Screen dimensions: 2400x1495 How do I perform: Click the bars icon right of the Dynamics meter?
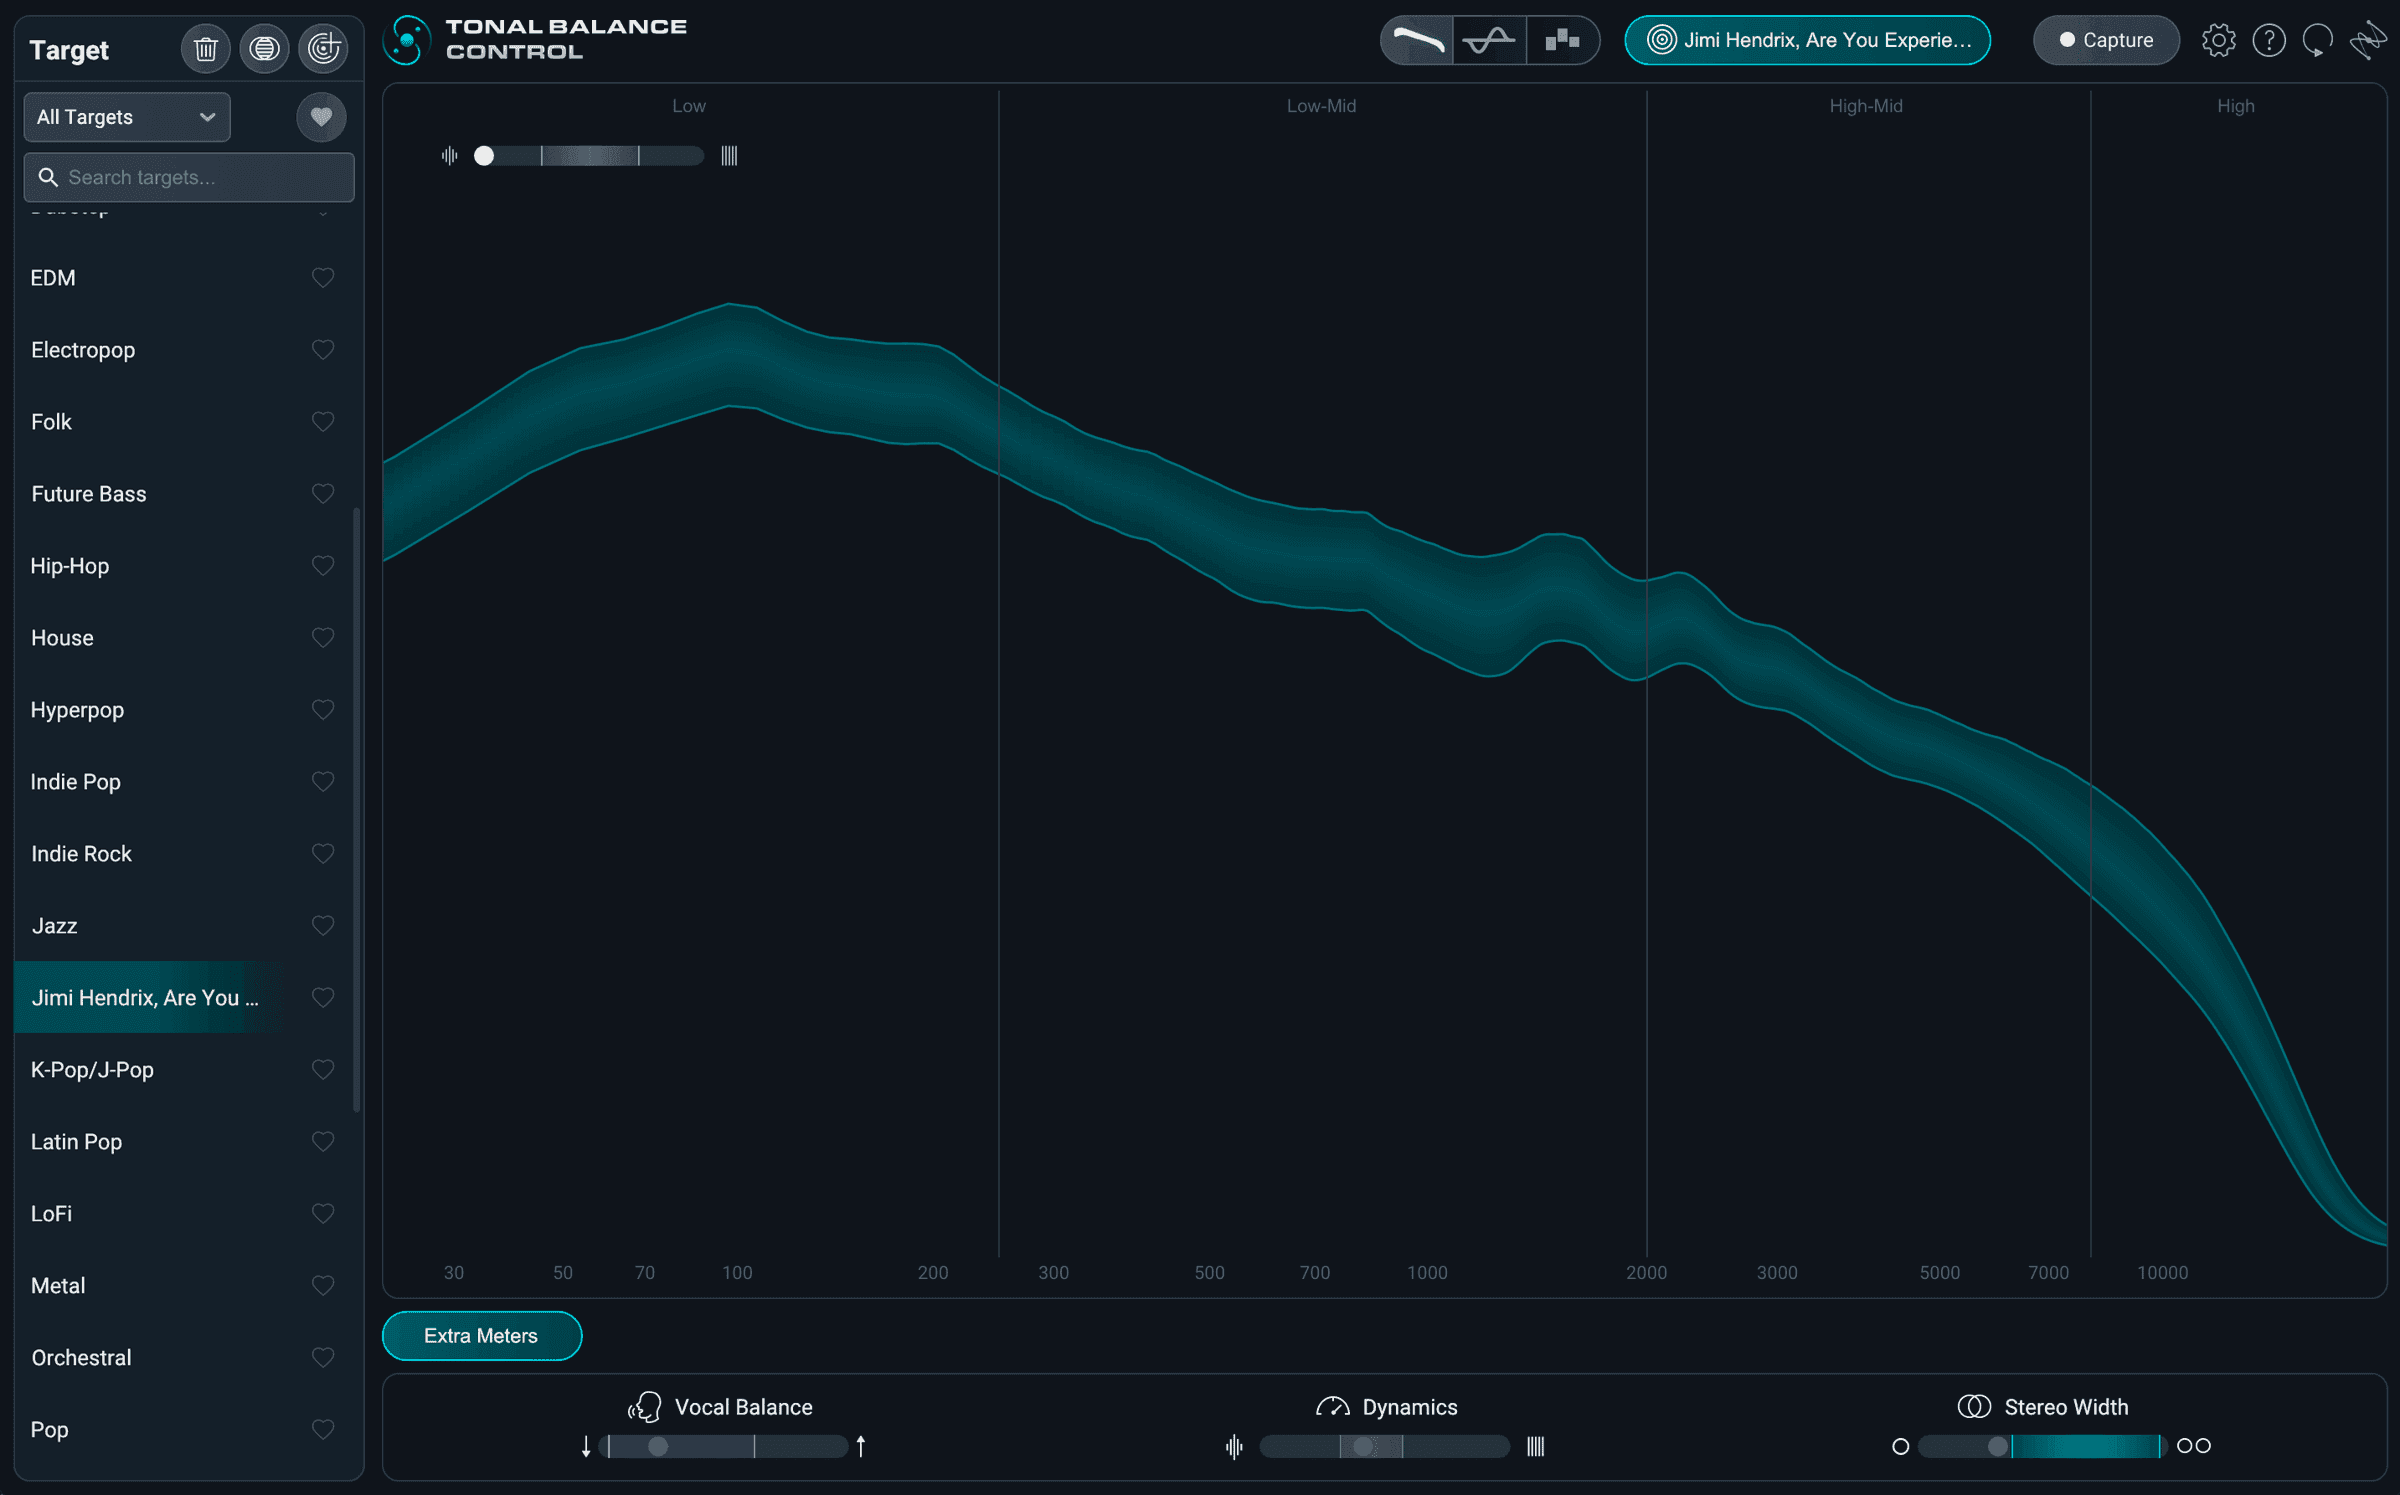[x=1536, y=1446]
